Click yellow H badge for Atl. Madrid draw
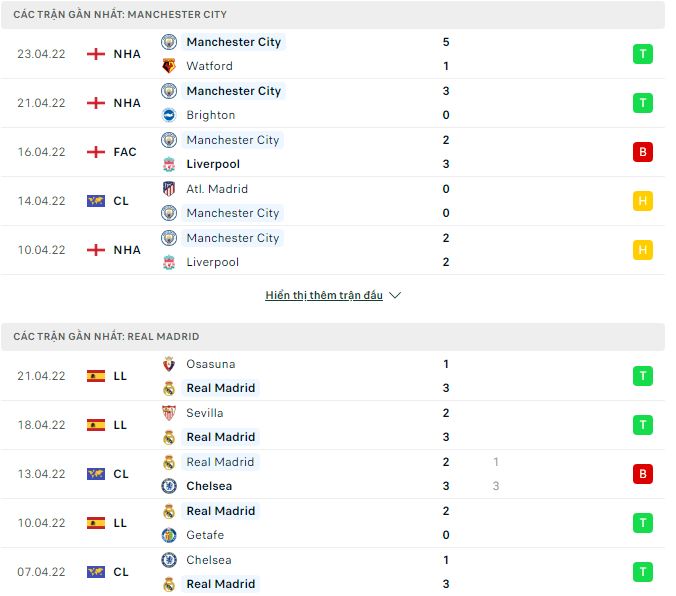 643,201
